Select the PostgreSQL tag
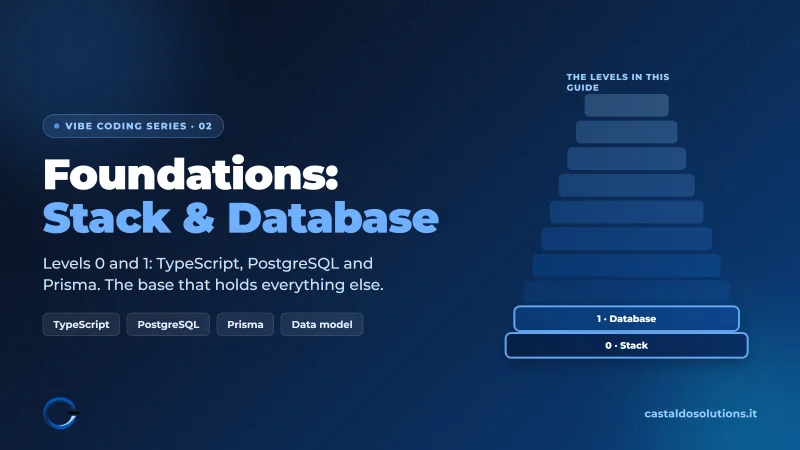Image resolution: width=800 pixels, height=450 pixels. coord(168,324)
